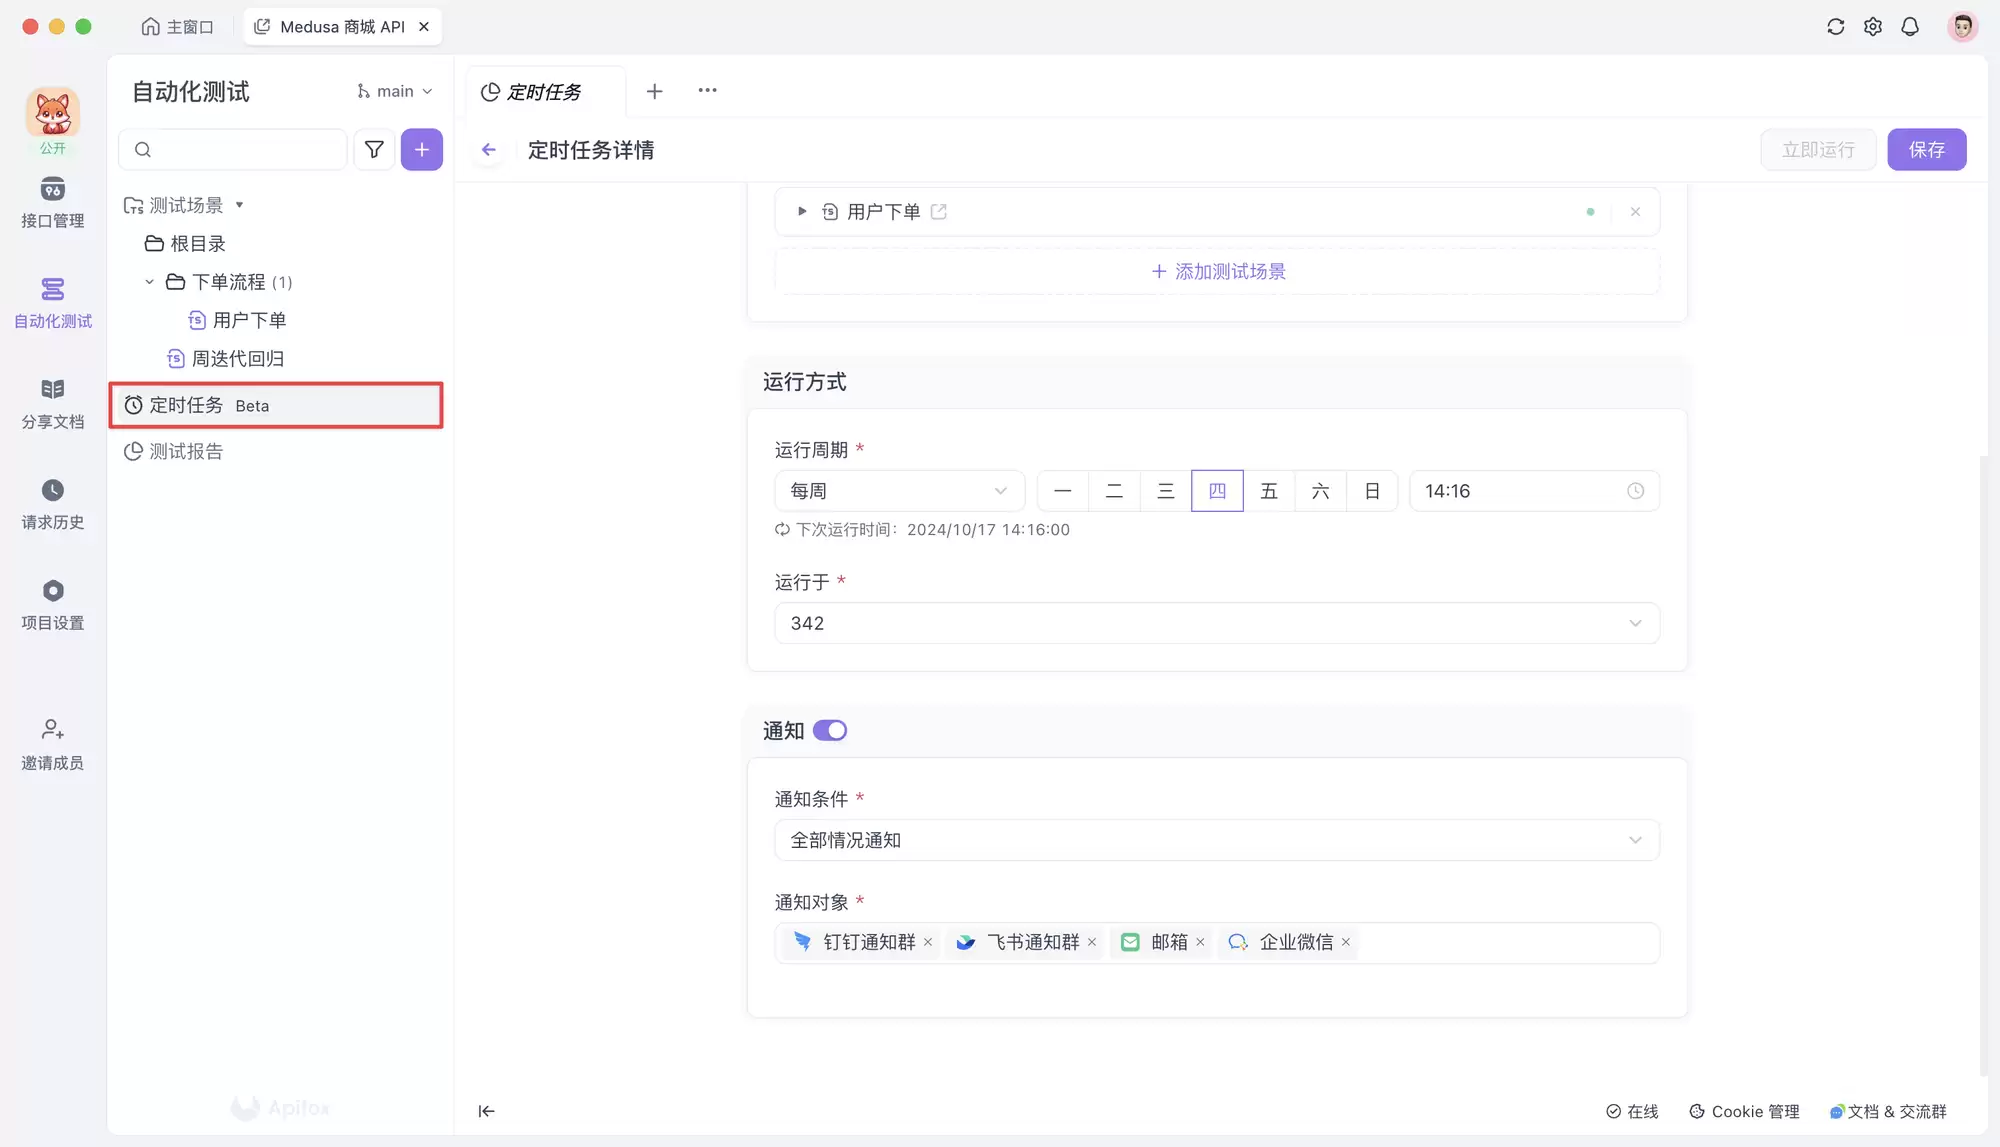The width and height of the screenshot is (2000, 1147).
Task: Focus the sidebar search field
Action: 233,150
